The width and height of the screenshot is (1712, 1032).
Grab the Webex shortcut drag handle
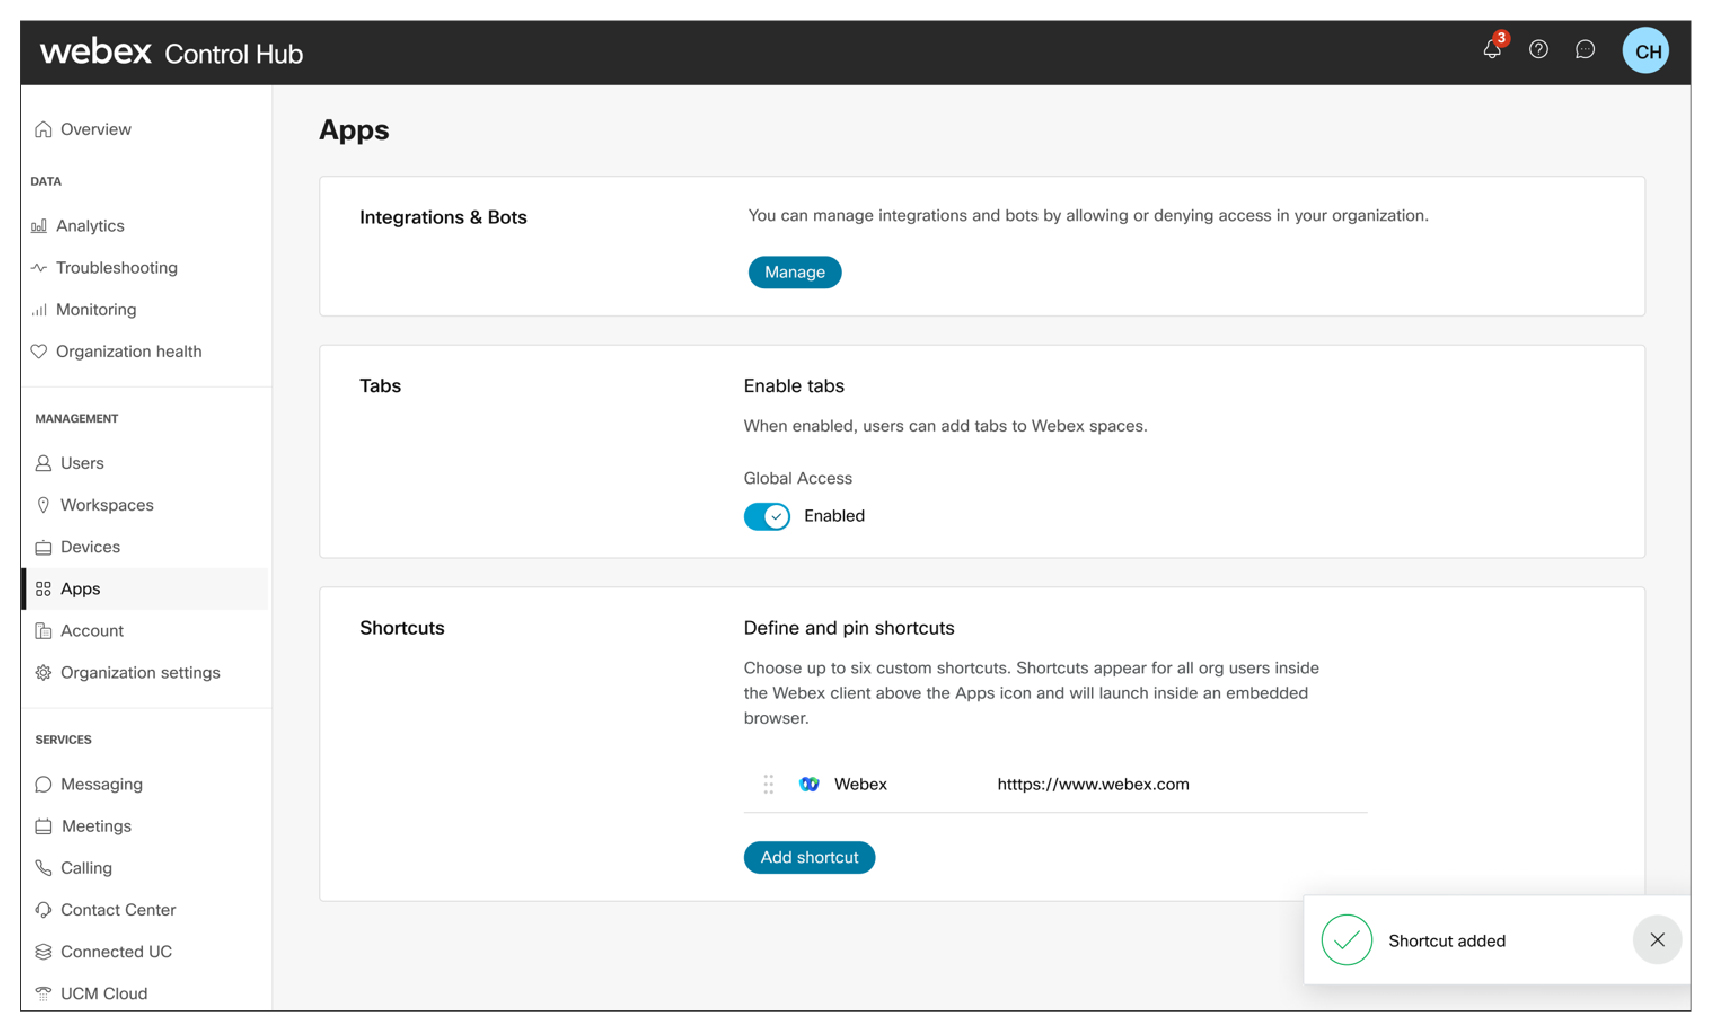coord(767,784)
